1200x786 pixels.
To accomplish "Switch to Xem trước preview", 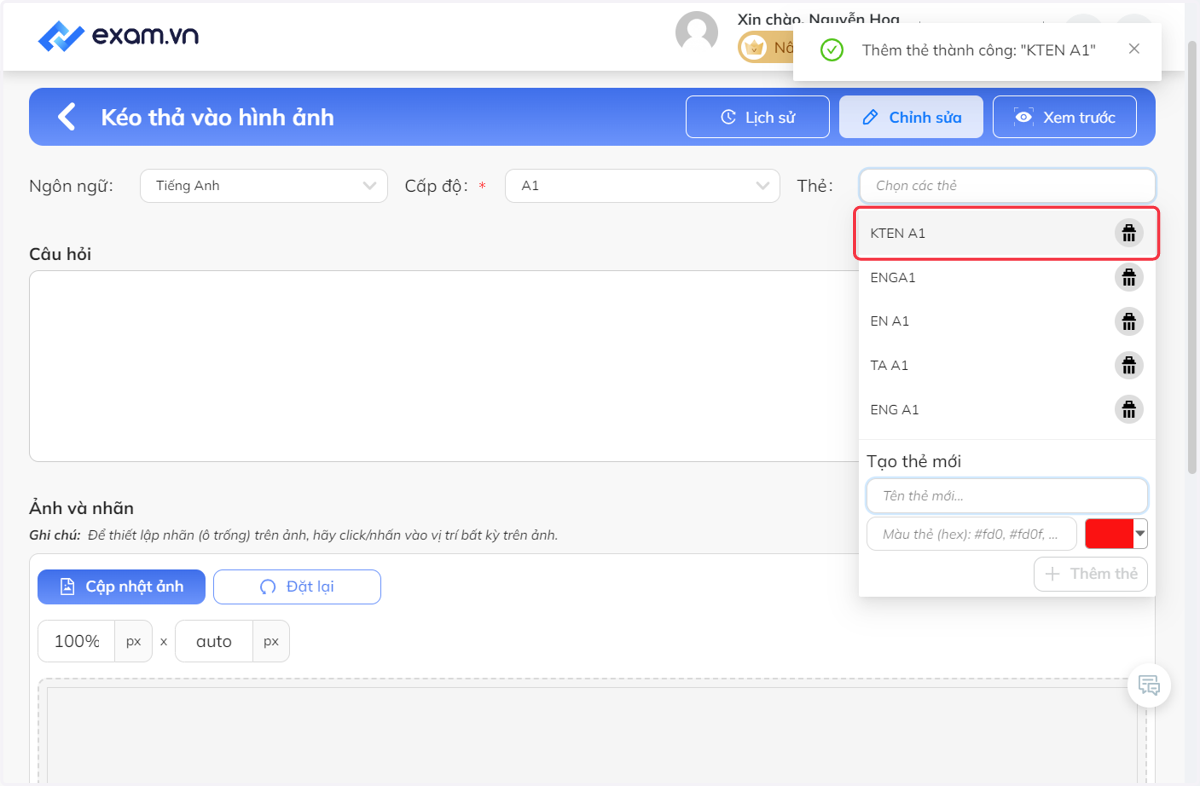I will point(1065,117).
